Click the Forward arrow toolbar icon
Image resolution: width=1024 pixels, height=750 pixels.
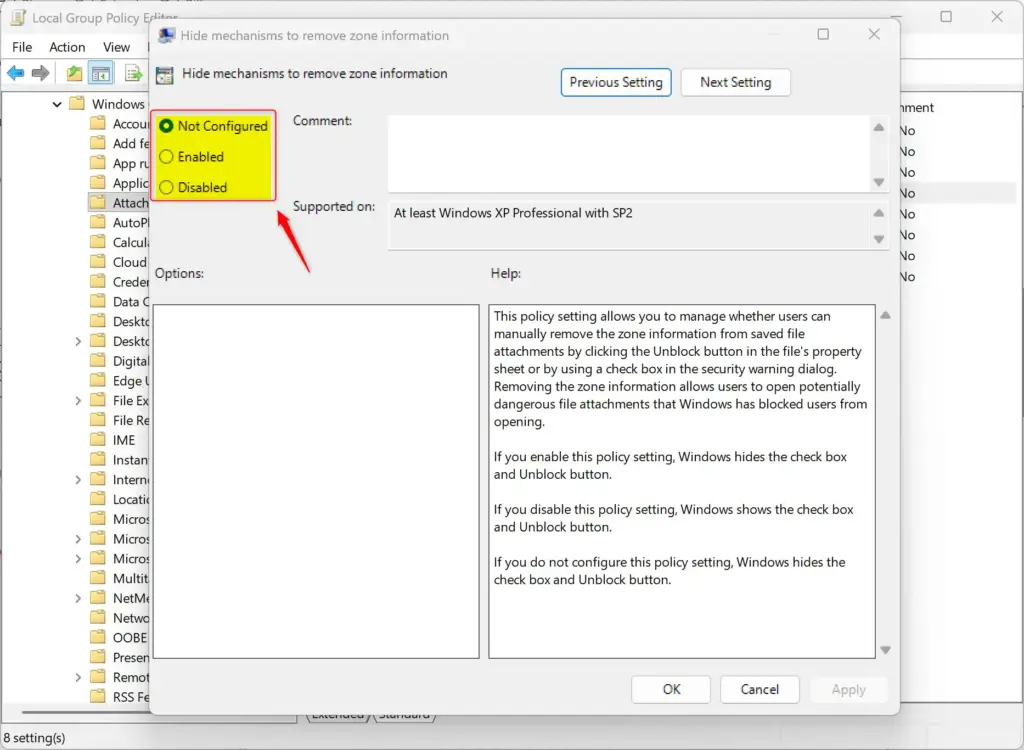pos(40,73)
